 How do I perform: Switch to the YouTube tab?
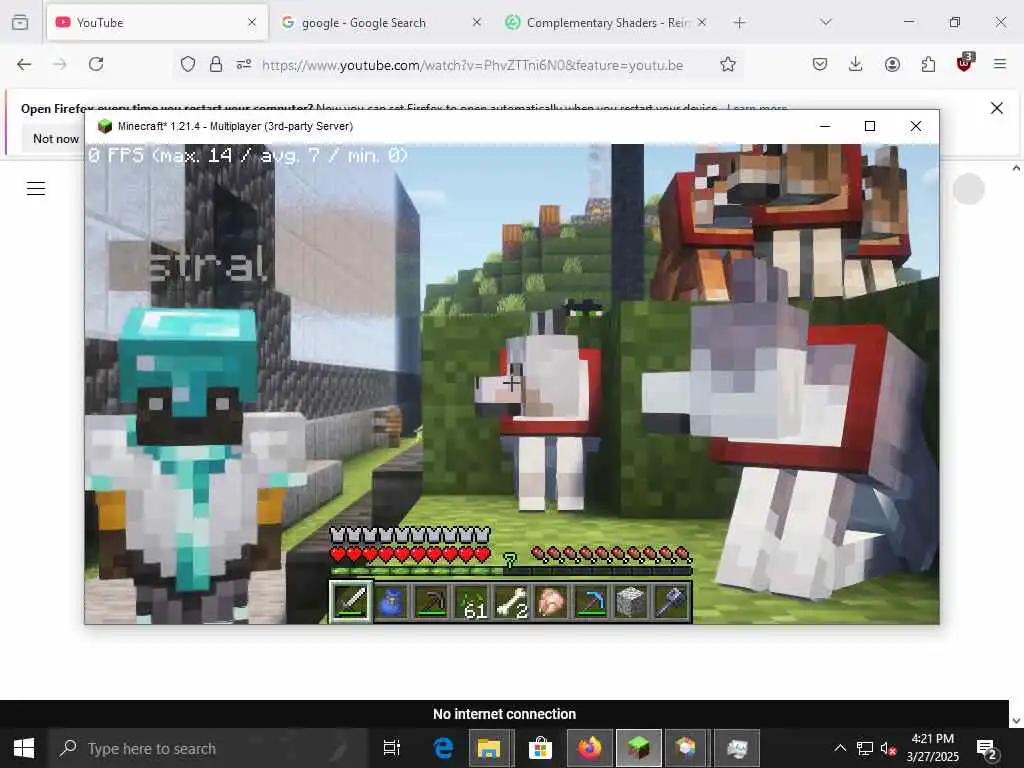point(157,23)
